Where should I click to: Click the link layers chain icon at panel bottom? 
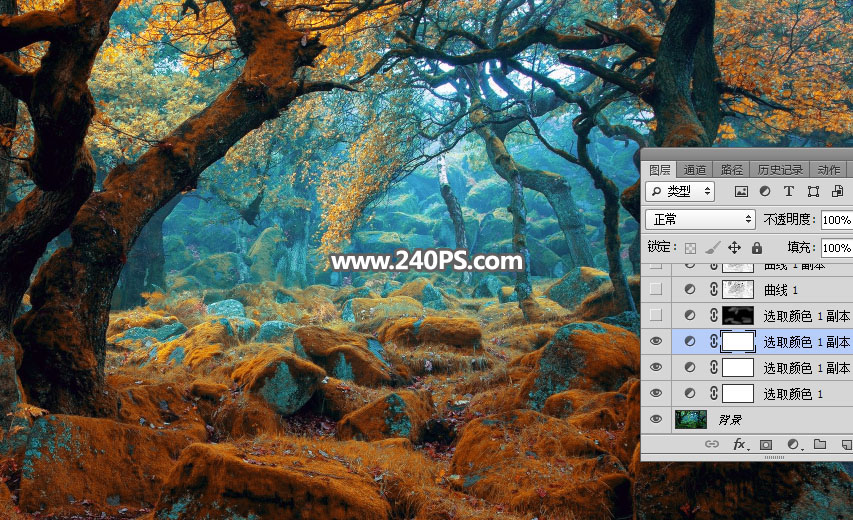[712, 444]
